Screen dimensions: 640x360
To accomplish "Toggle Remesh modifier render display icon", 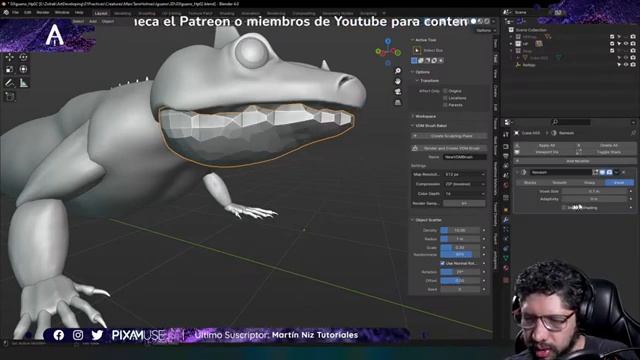I will tap(609, 172).
